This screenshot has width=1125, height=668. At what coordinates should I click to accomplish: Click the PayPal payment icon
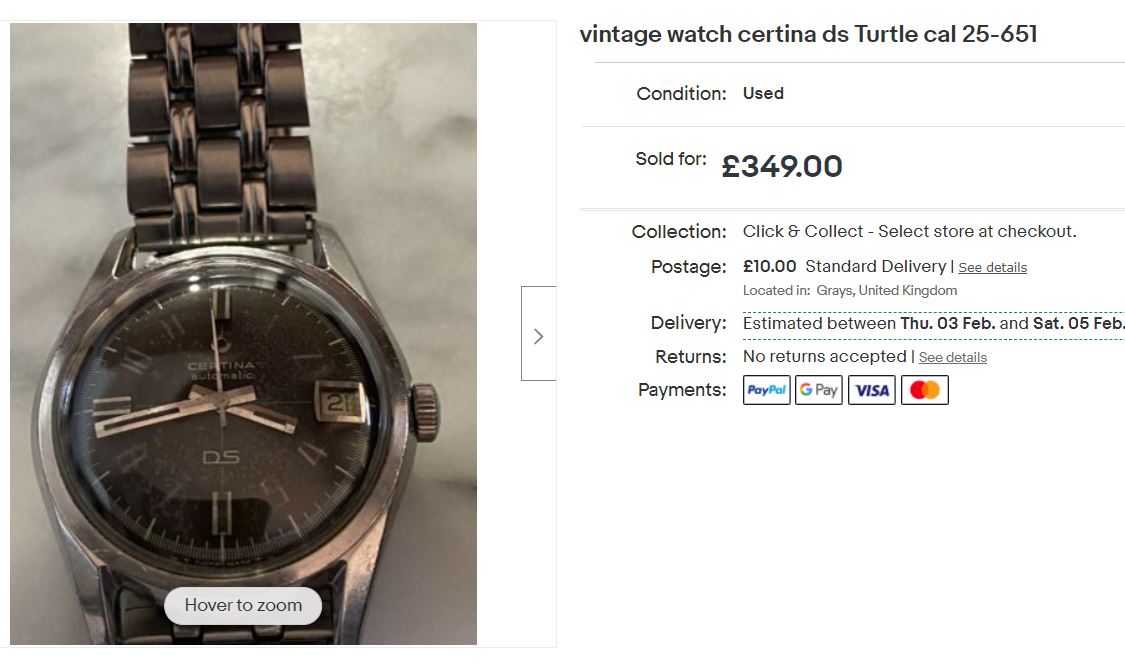click(767, 390)
